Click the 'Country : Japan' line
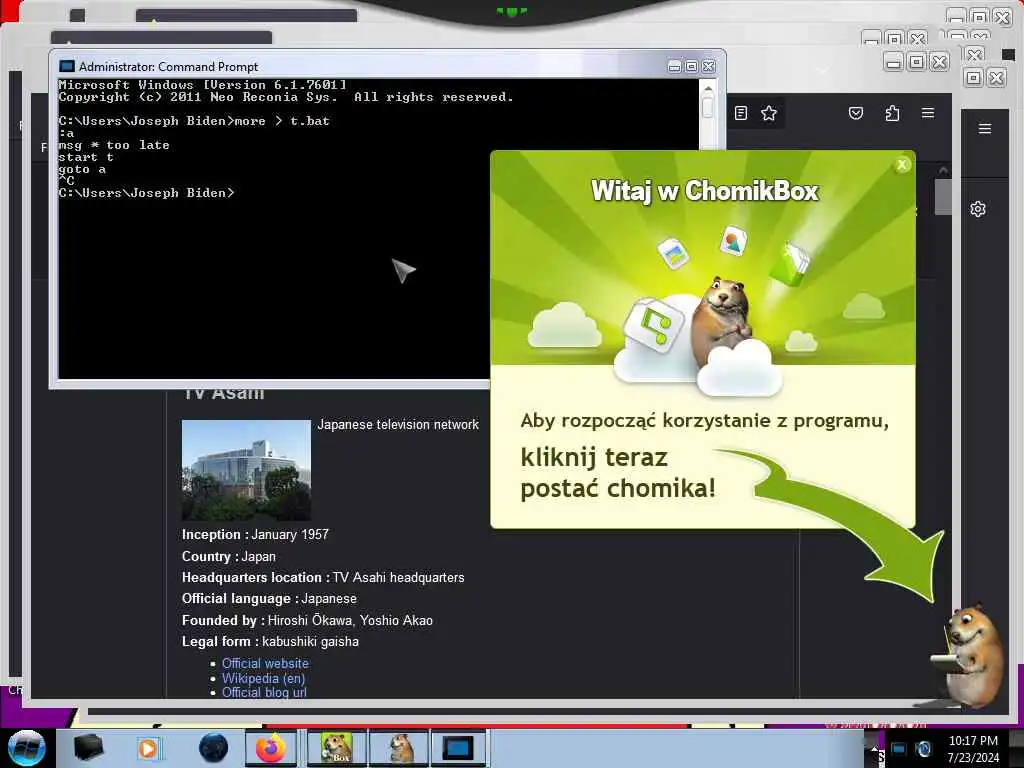This screenshot has height=768, width=1024. [229, 556]
